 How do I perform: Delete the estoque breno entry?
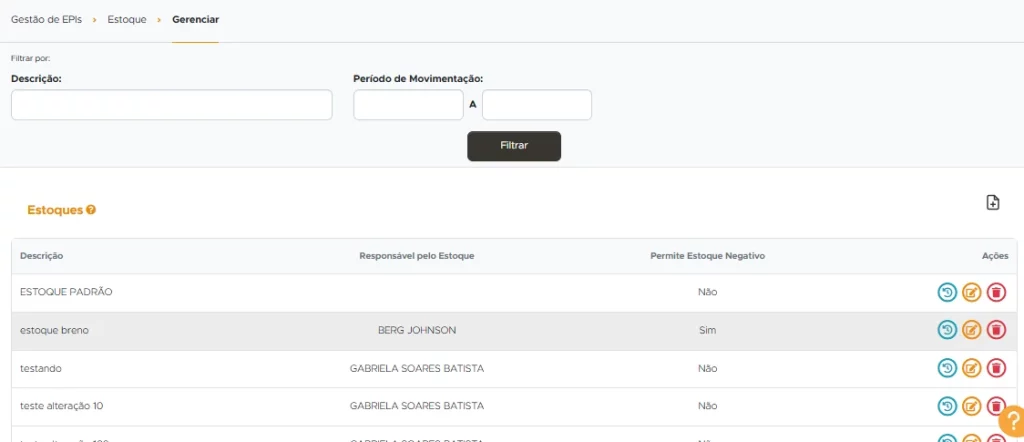click(x=996, y=330)
